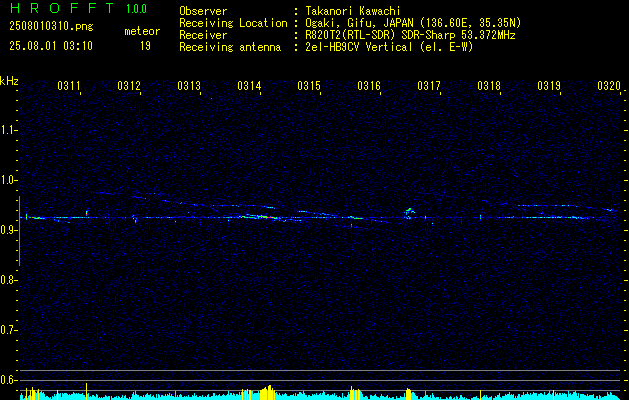
Task: Click the Ogaki, Gifu, JAPAN location text
Action: coord(413,23)
